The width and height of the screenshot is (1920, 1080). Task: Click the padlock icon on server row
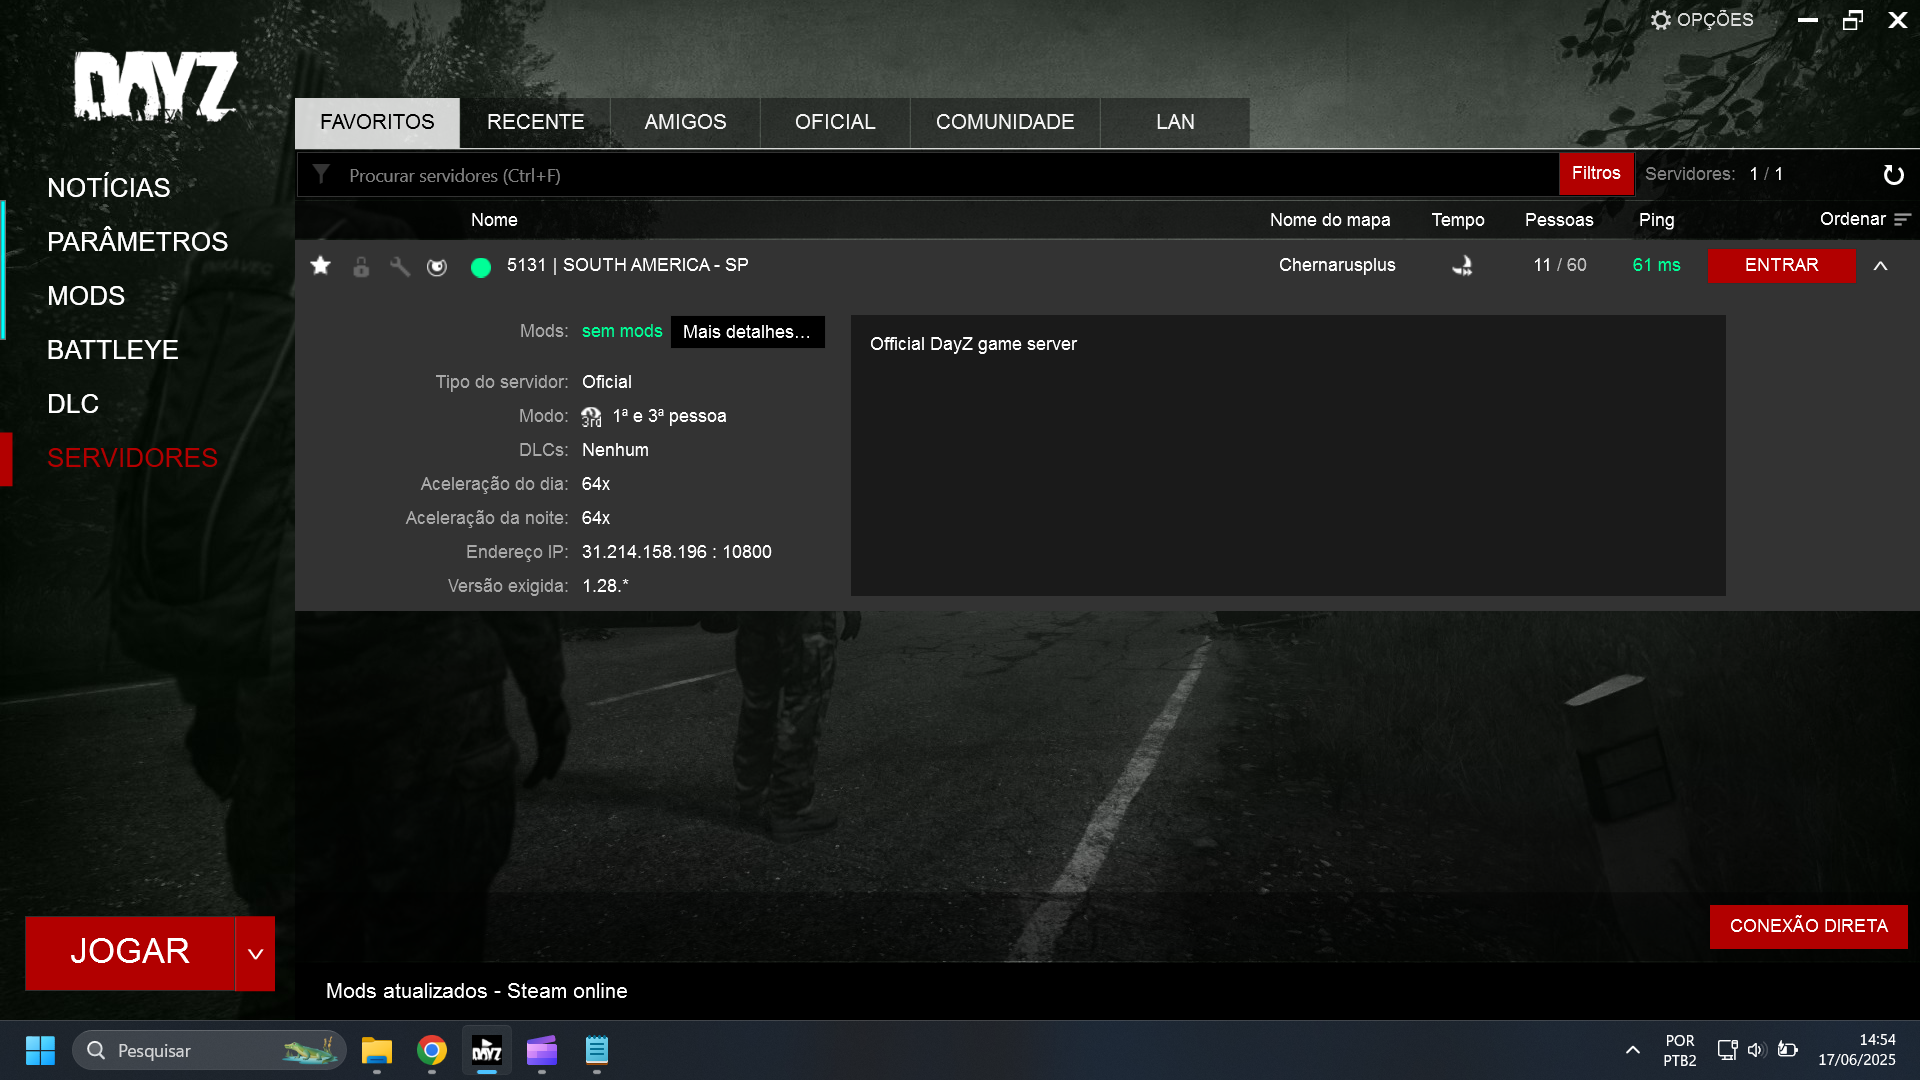(361, 266)
